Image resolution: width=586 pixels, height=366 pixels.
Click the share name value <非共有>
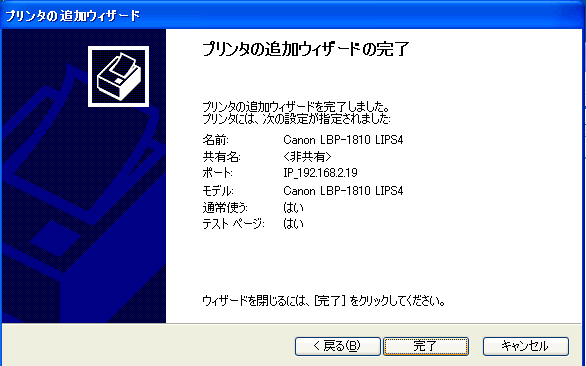[307, 156]
